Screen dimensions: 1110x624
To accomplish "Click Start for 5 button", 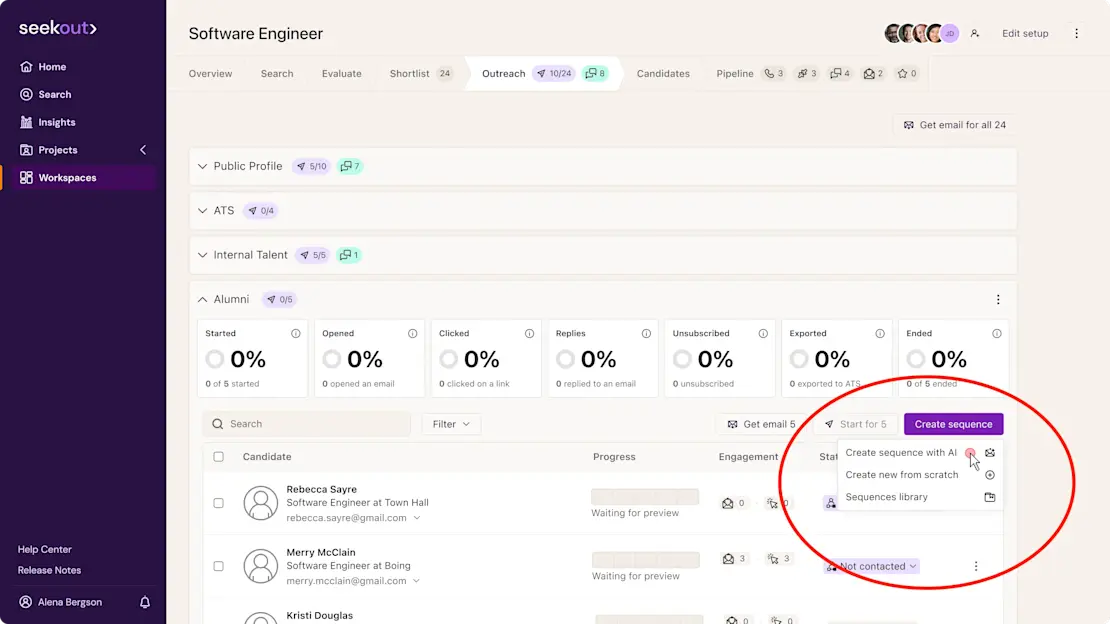I will [855, 424].
